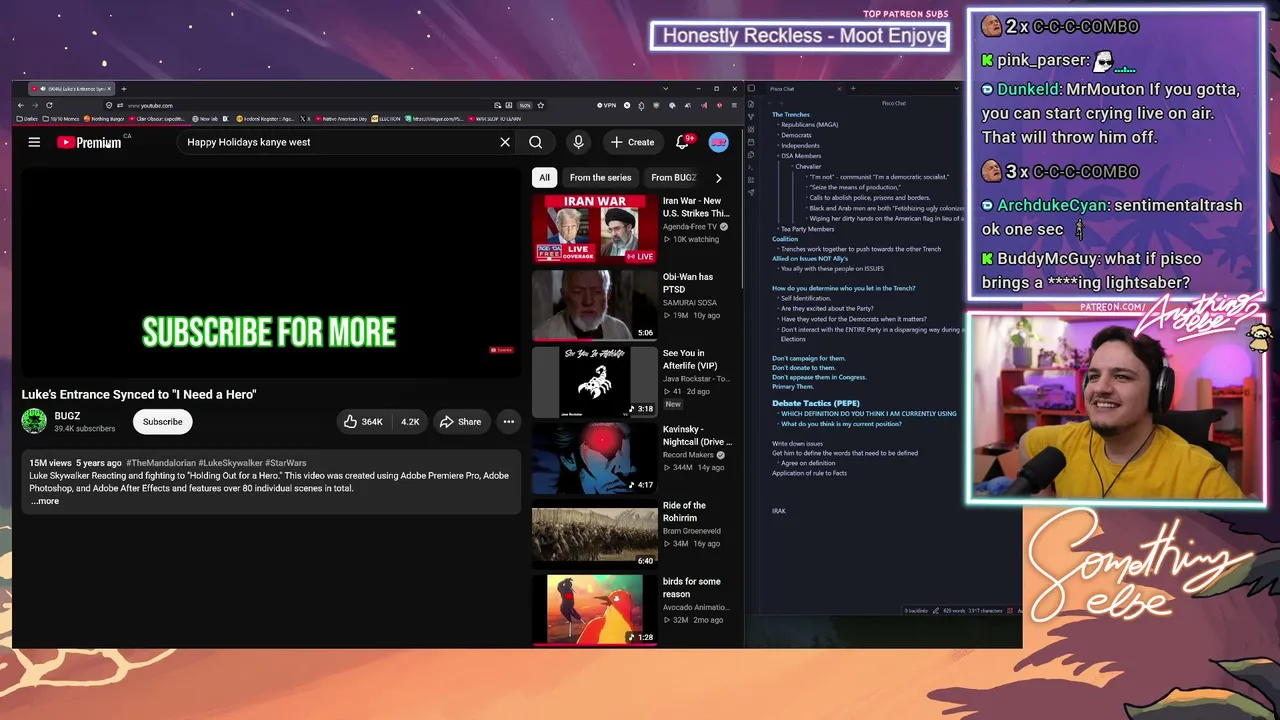This screenshot has width=1280, height=720.
Task: Open 'birds for some reason' video title
Action: pyautogui.click(x=691, y=588)
